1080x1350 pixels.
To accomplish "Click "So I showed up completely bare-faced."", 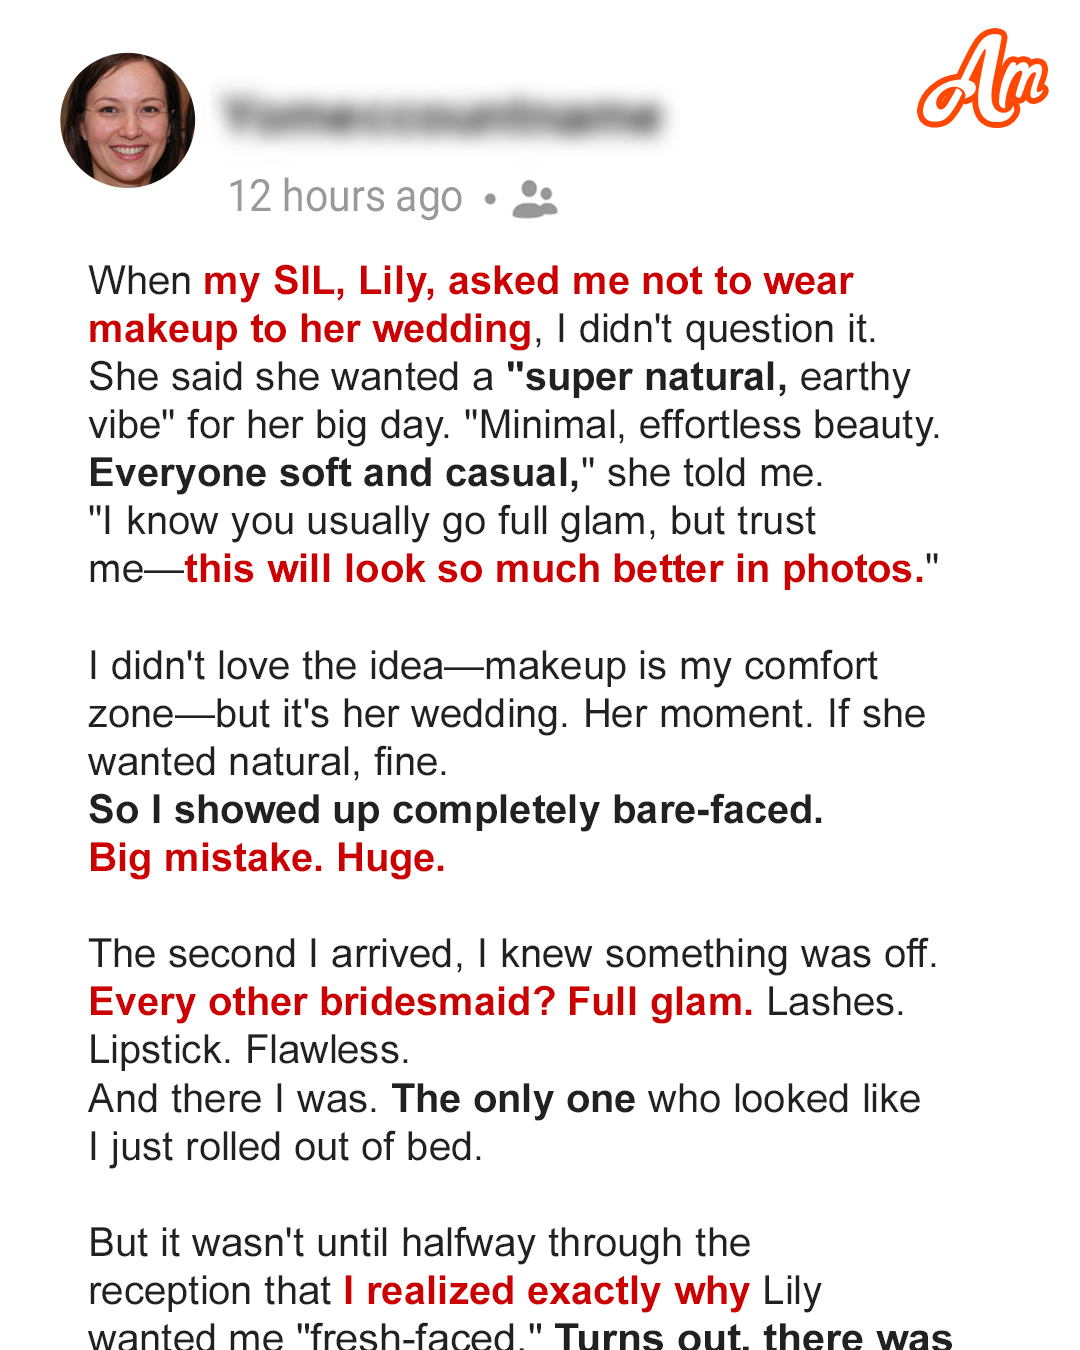I will pyautogui.click(x=456, y=810).
